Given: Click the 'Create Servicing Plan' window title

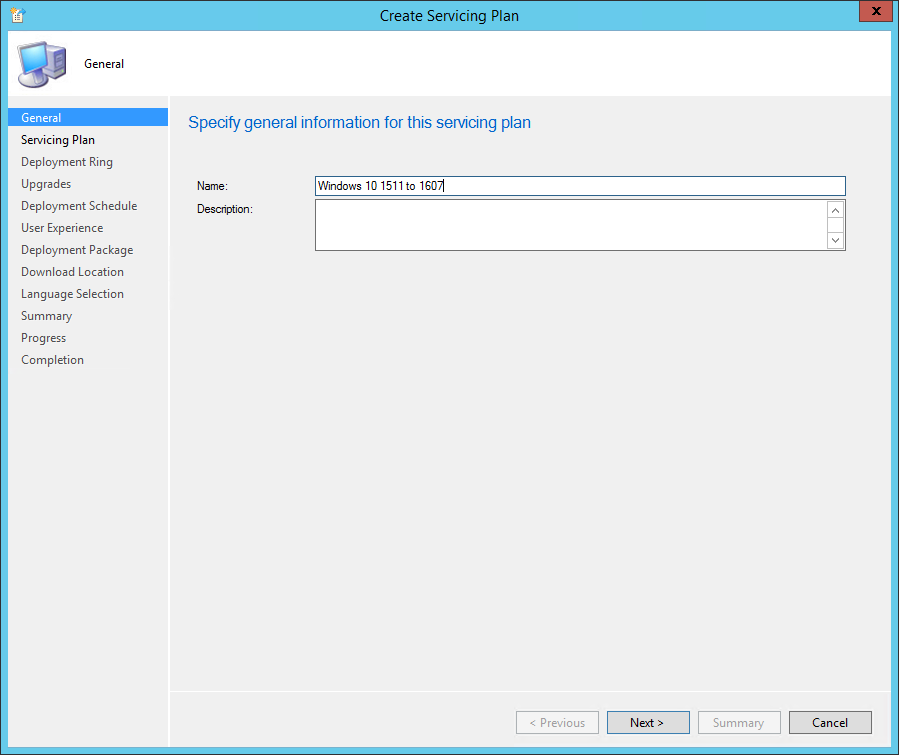Looking at the screenshot, I should pyautogui.click(x=449, y=16).
